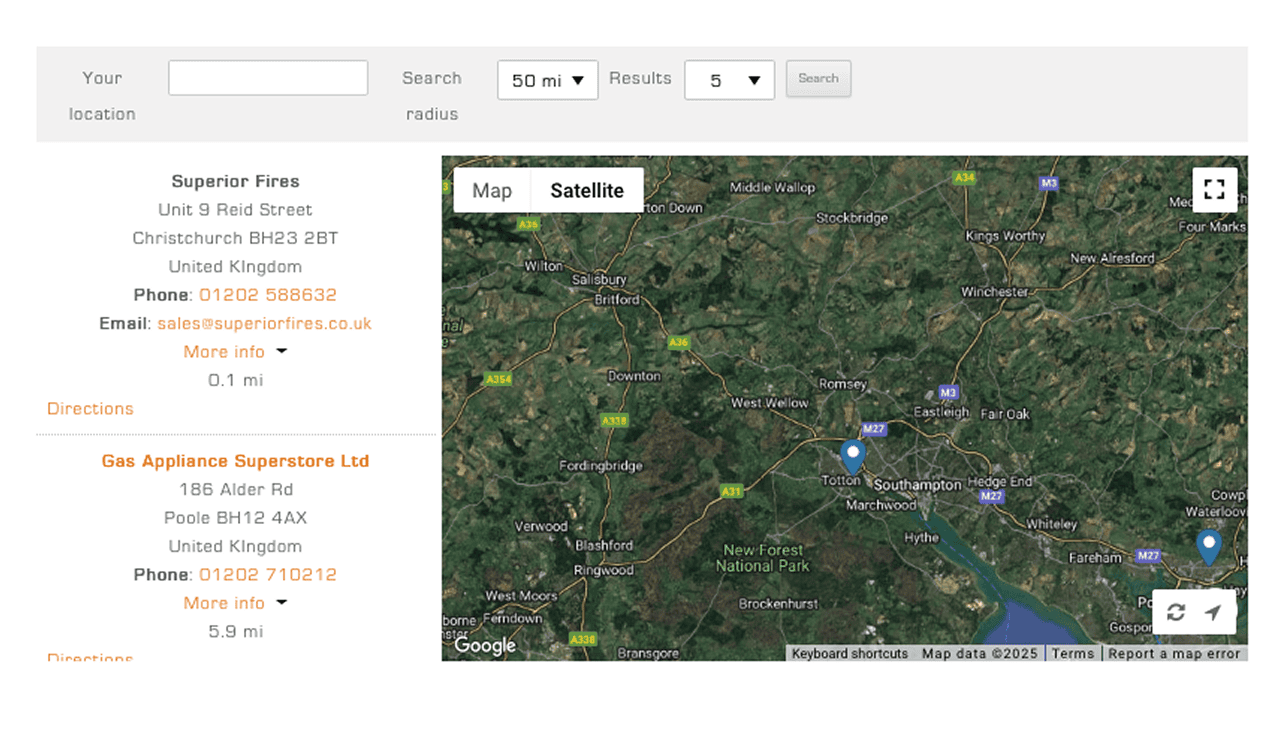
Task: Click the blue map pin near Fareham
Action: point(1209,546)
